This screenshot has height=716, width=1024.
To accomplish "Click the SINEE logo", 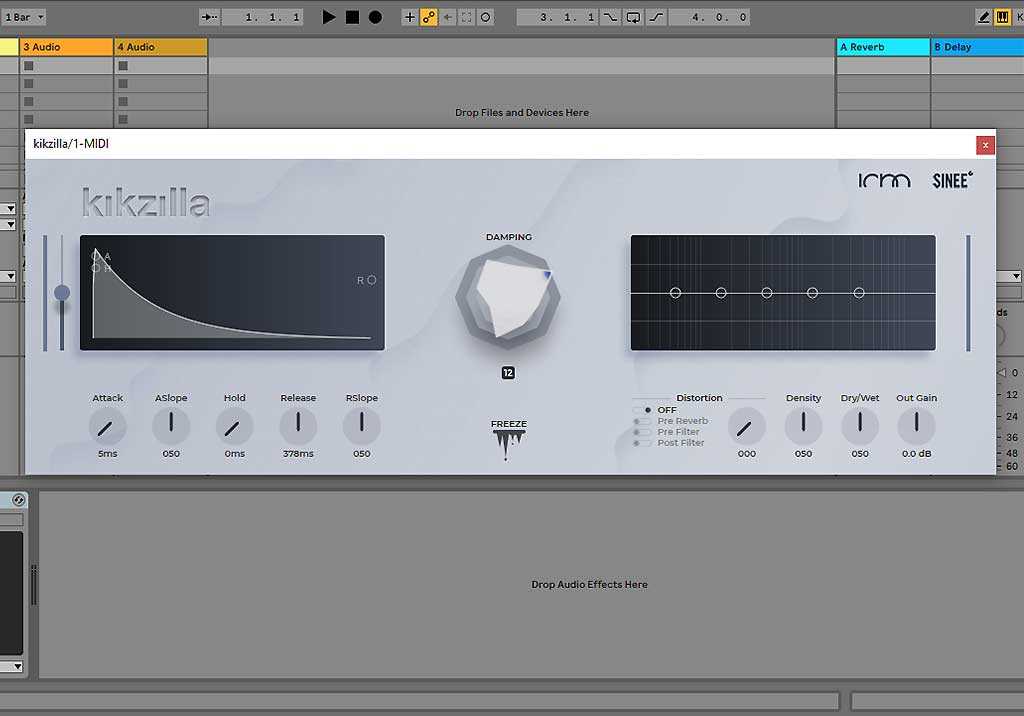I will coord(952,180).
